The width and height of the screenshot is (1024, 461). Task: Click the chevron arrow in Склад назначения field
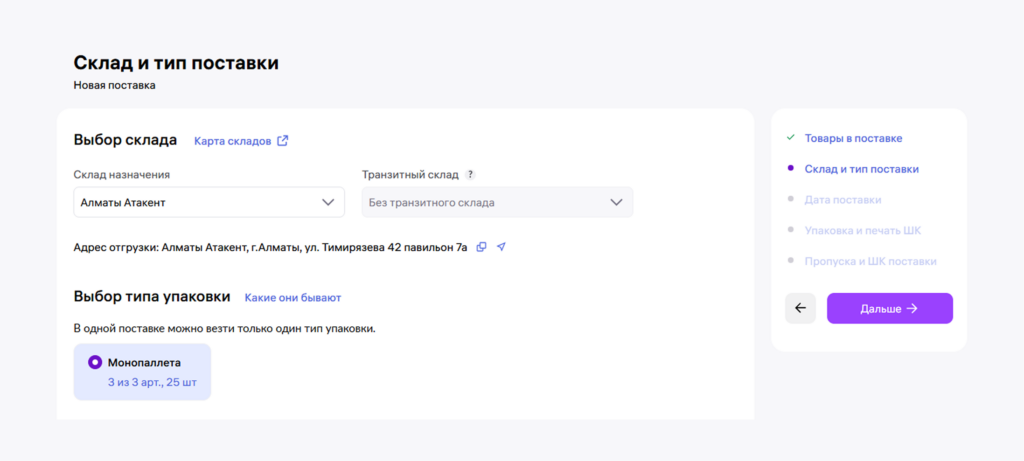click(x=328, y=203)
